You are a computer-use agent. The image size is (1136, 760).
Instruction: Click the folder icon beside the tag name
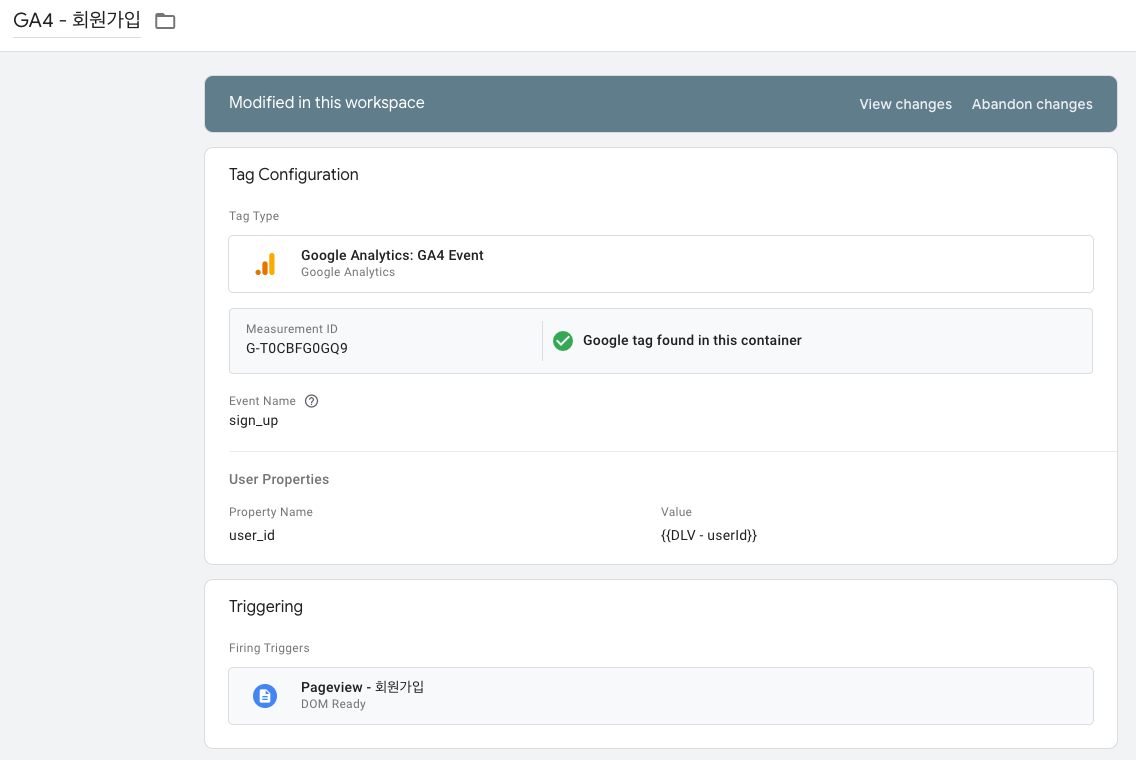165,21
